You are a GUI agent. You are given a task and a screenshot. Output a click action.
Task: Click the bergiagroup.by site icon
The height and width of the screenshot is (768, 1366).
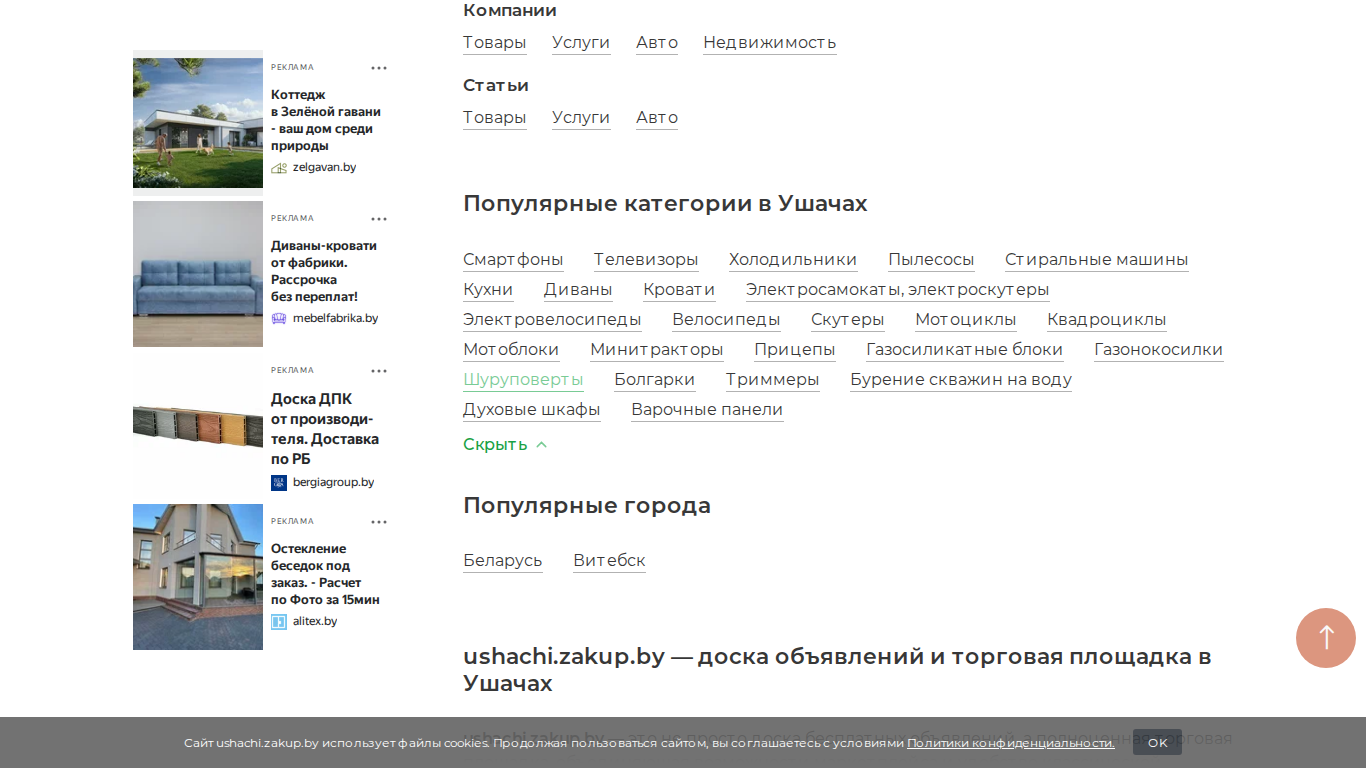(279, 483)
